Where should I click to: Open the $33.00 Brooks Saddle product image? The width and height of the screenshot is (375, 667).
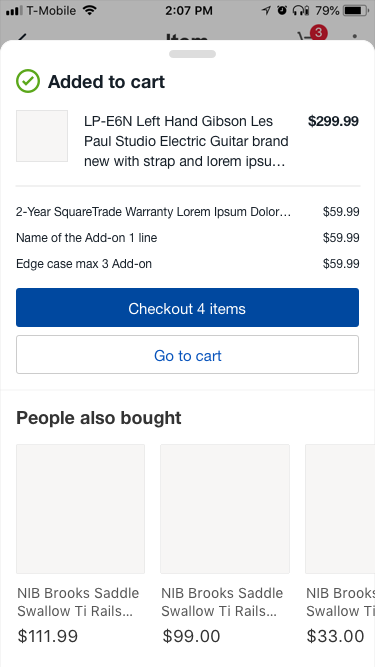pyautogui.click(x=340, y=509)
